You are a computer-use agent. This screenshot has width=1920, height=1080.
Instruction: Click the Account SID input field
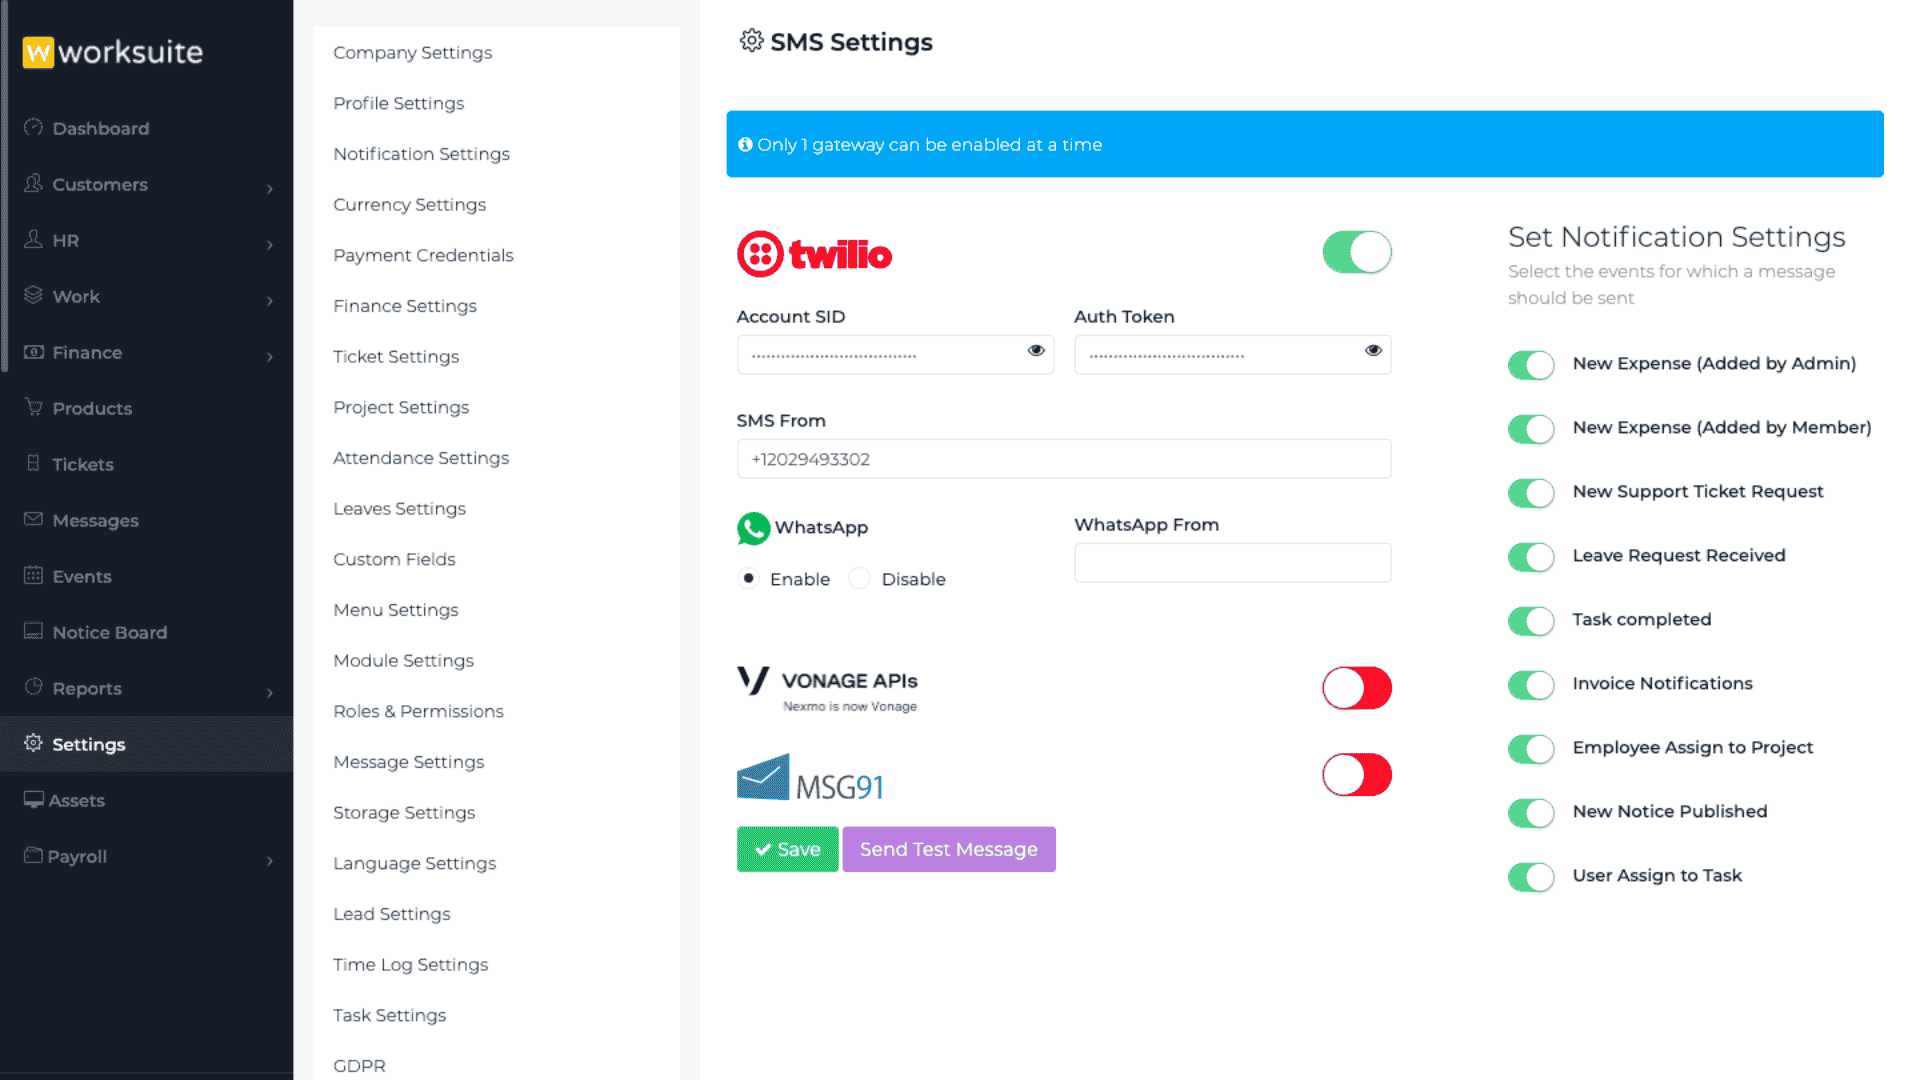895,355
